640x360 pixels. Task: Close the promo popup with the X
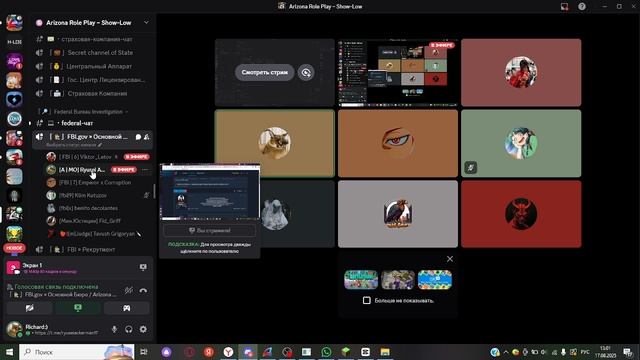point(450,259)
